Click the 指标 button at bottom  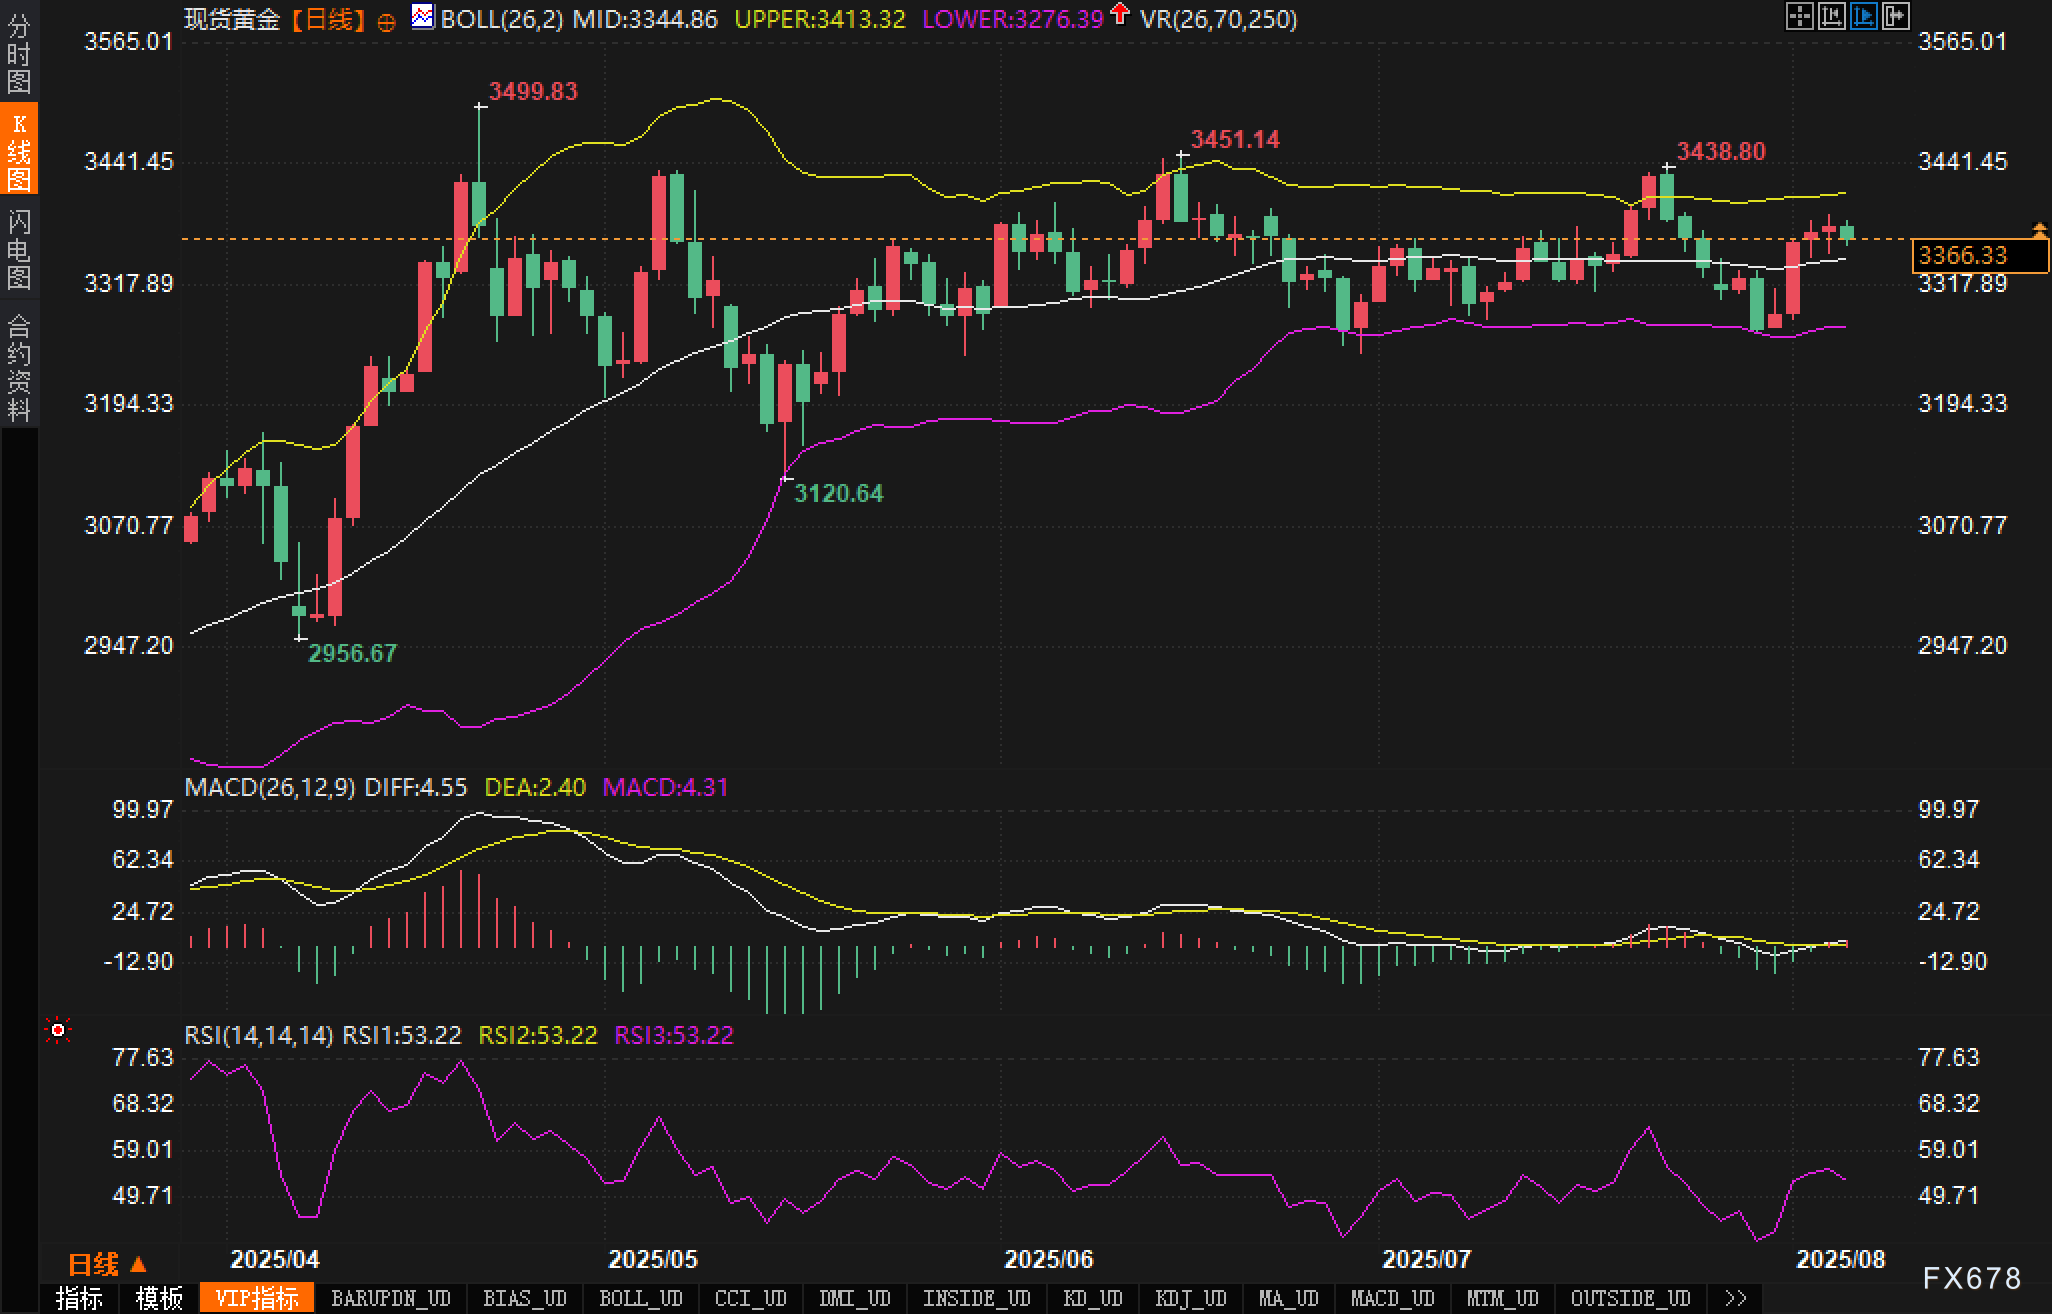point(79,1298)
